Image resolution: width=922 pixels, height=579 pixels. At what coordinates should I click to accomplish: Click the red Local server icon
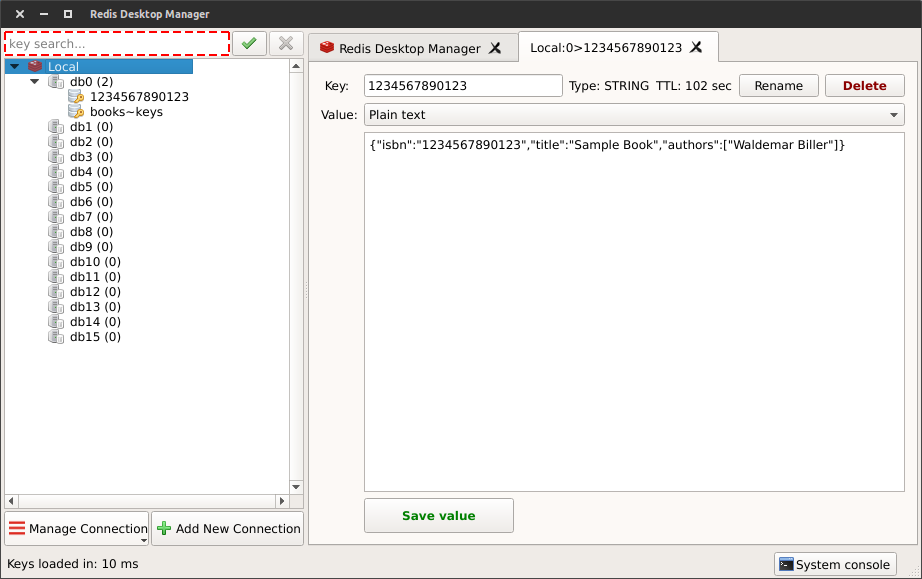pyautogui.click(x=35, y=66)
